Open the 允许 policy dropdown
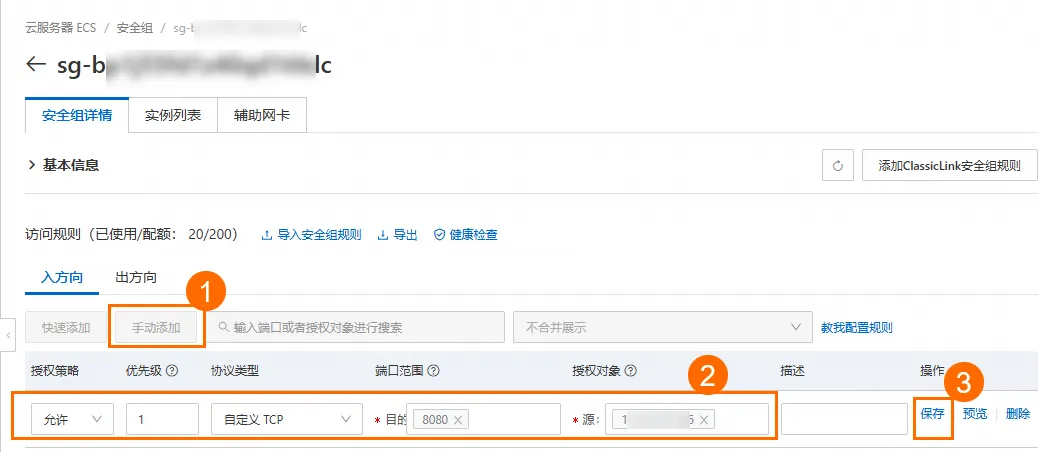Image resolution: width=1040 pixels, height=452 pixels. pos(72,419)
